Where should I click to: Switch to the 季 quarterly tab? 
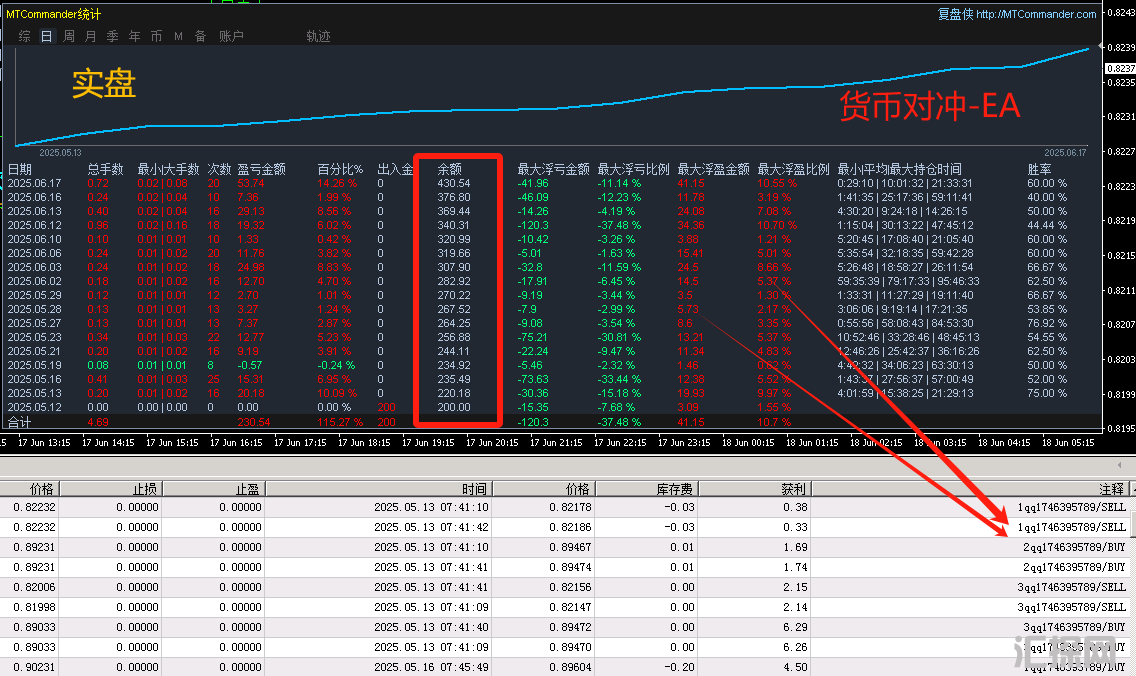[x=112, y=36]
